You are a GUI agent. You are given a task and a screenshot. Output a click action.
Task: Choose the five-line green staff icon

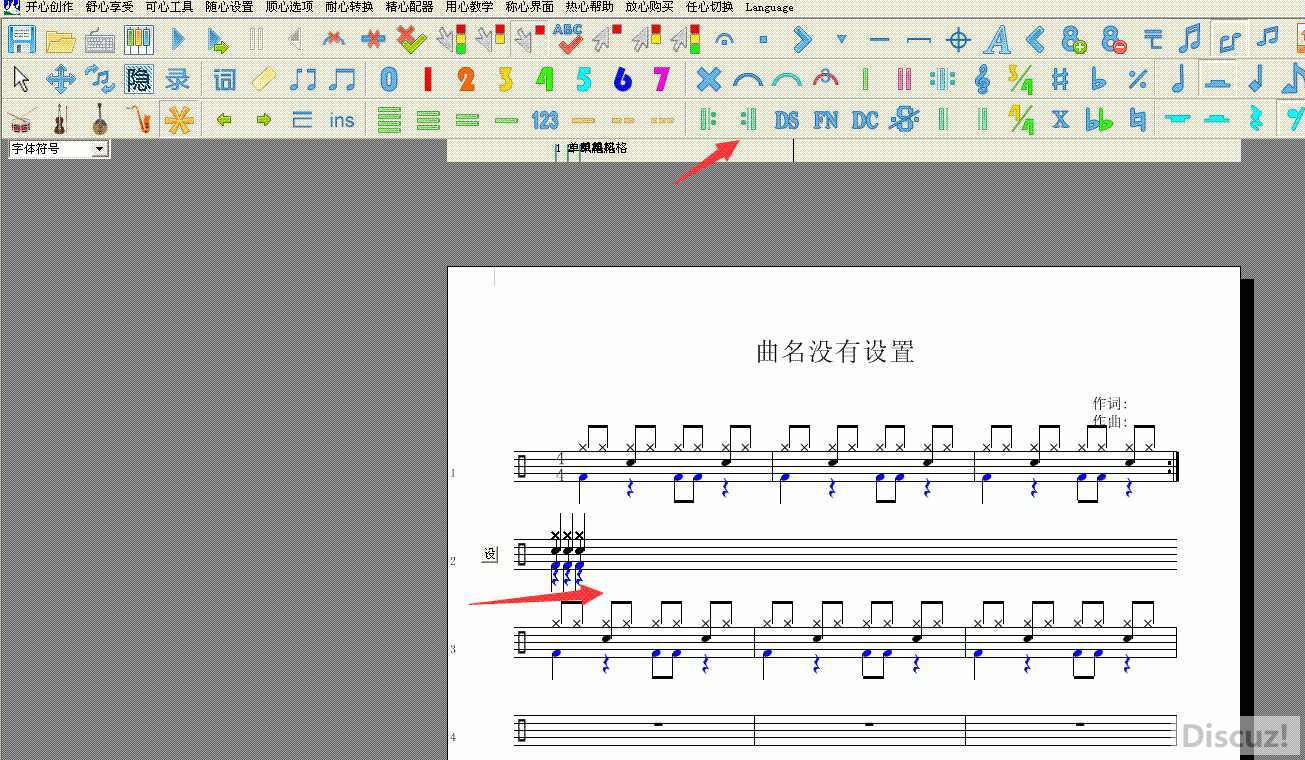click(389, 120)
